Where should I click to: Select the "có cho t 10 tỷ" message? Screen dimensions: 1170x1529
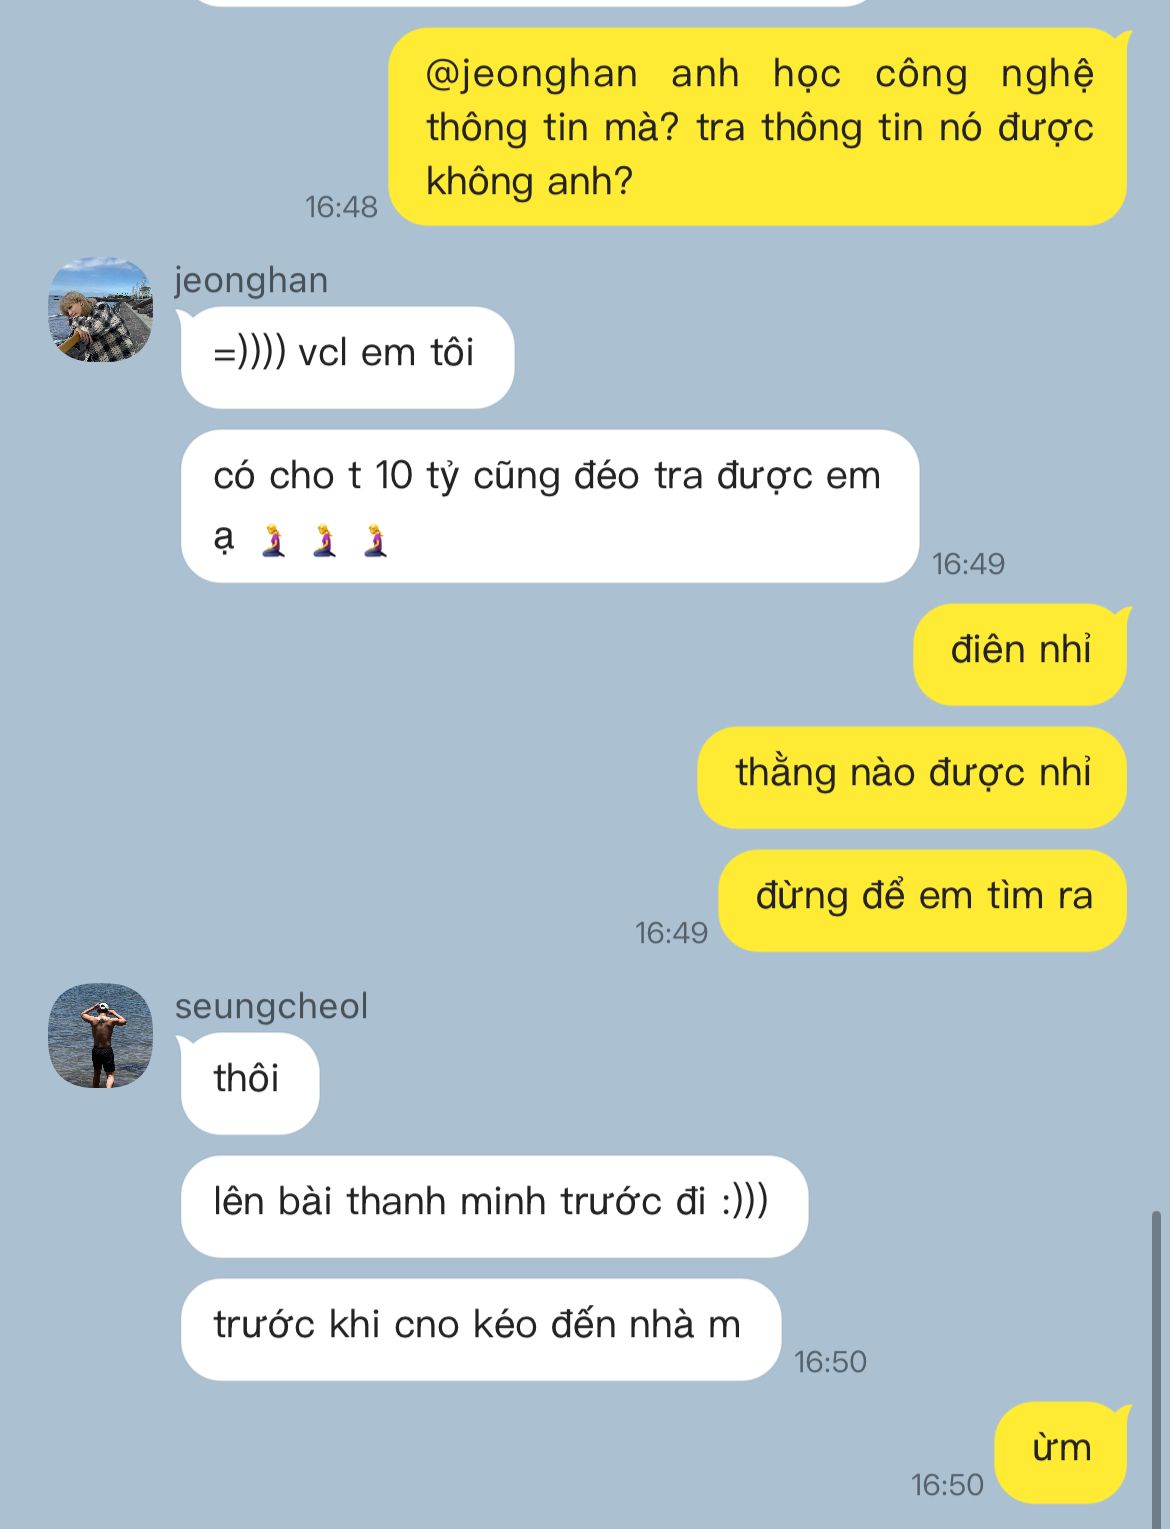point(550,506)
